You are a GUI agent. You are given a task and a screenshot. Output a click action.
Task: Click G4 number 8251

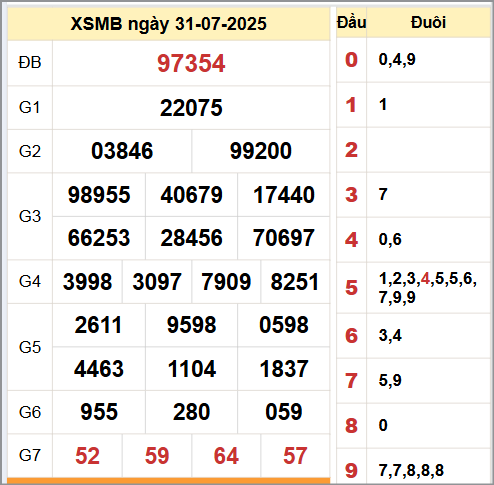[x=295, y=282]
